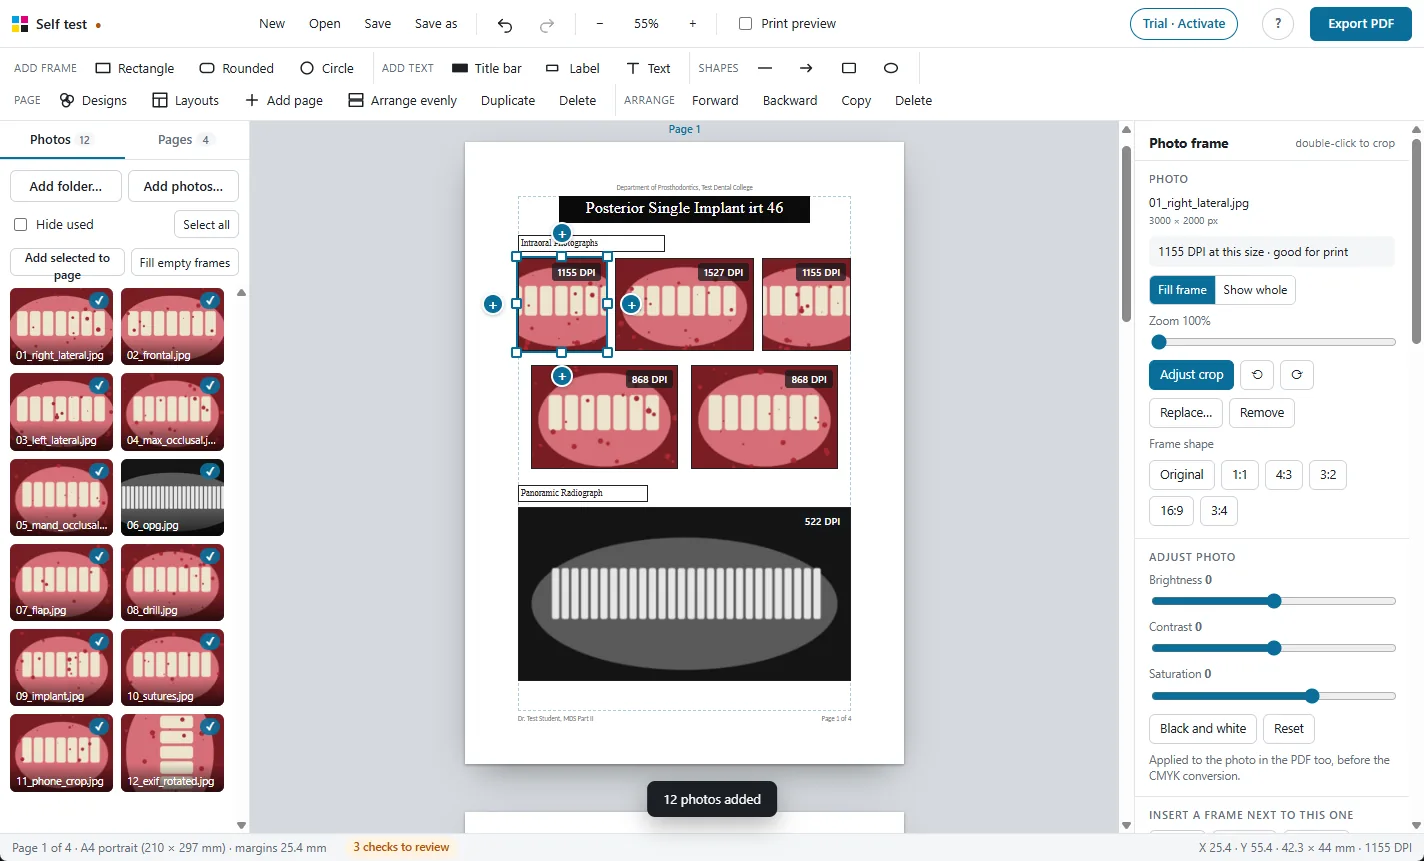Bring selection Forward
The image size is (1424, 861).
point(715,100)
